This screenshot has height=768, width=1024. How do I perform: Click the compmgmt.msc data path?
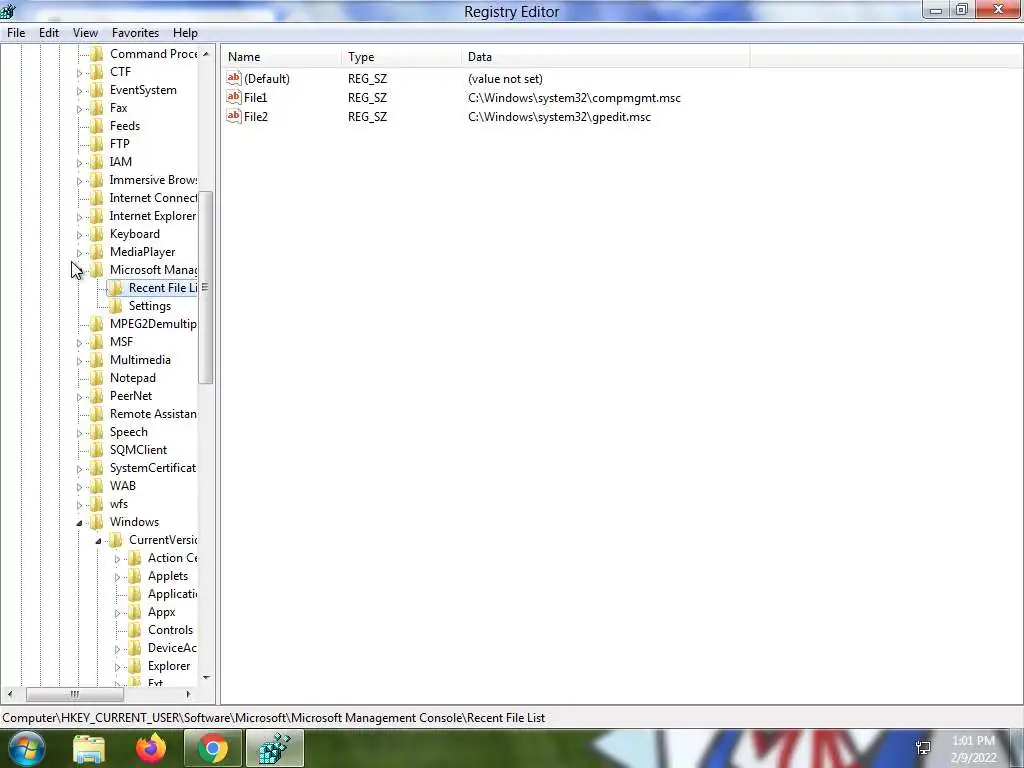[x=574, y=97]
